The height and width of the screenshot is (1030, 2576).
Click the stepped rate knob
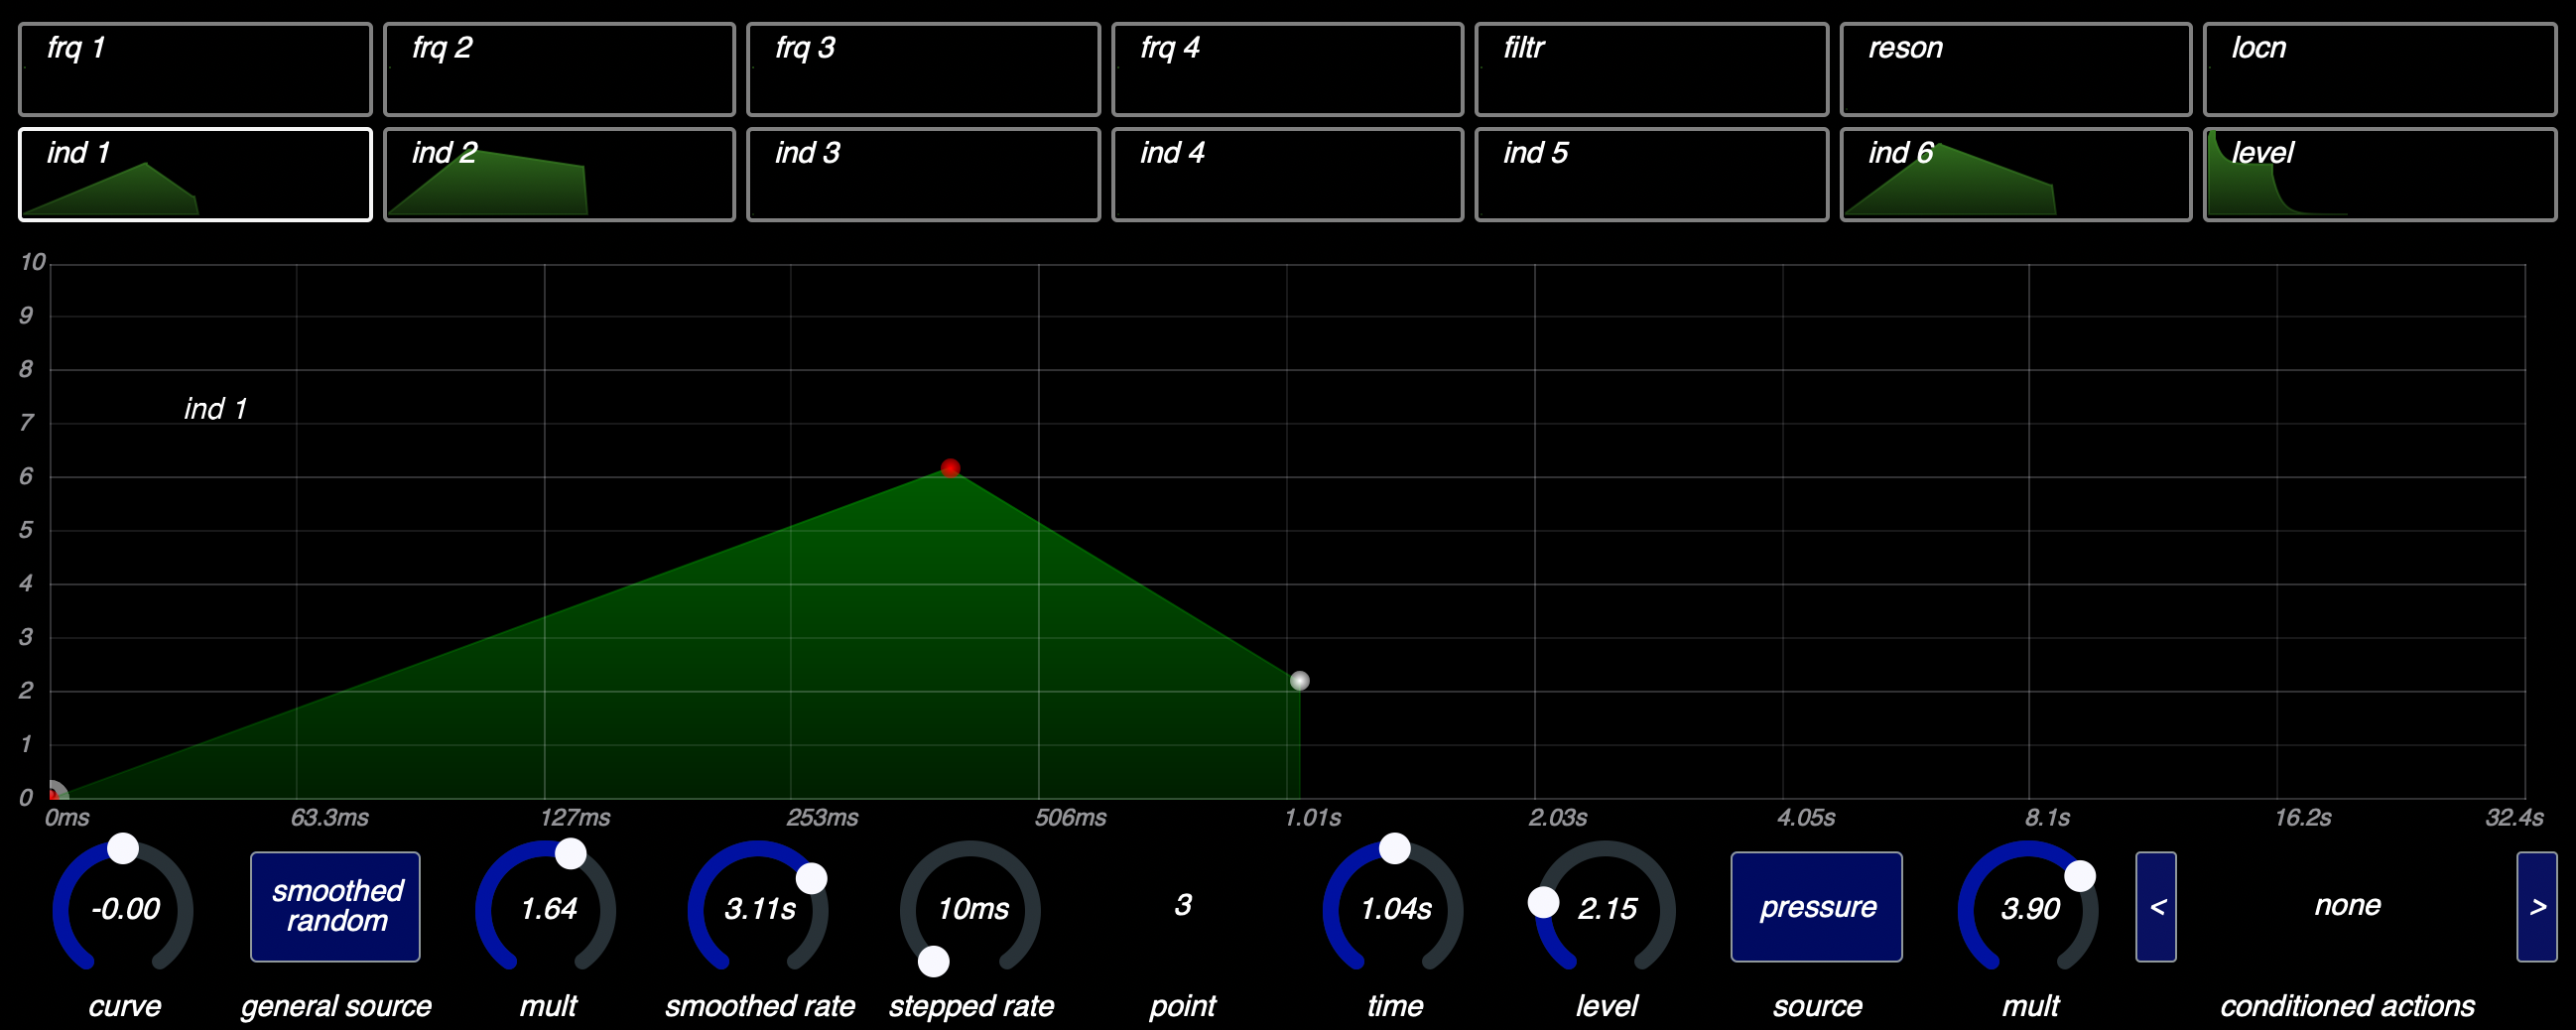point(970,908)
